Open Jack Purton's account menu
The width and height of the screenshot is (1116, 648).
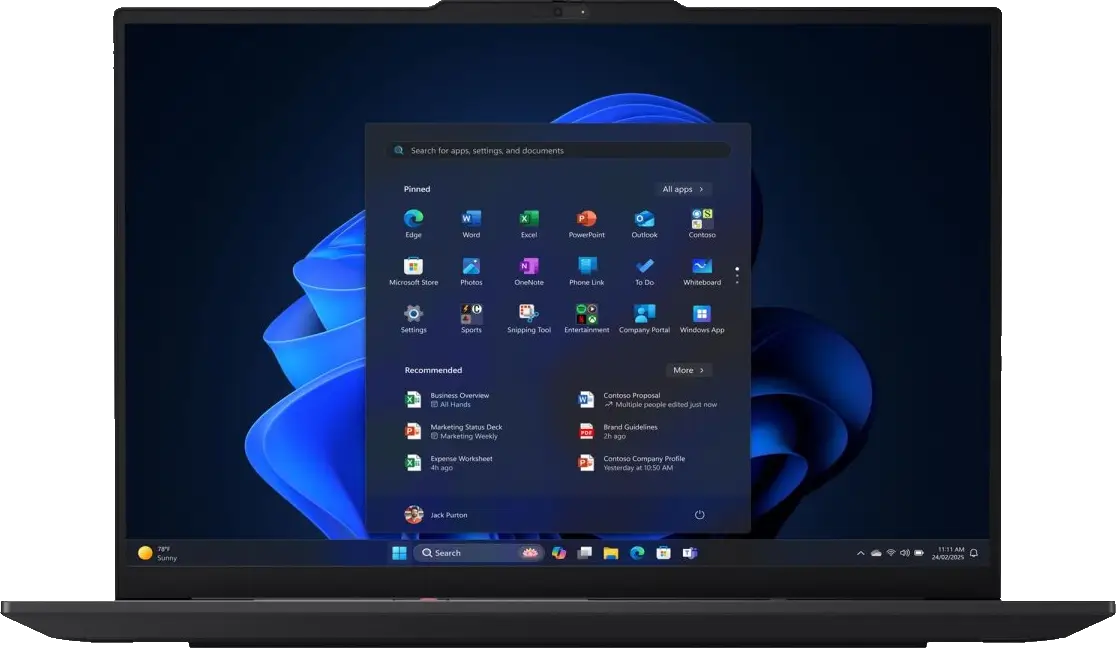click(x=436, y=515)
